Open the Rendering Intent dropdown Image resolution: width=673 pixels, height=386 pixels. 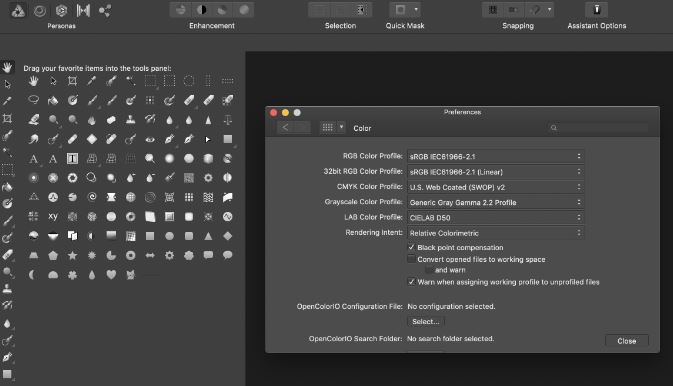[495, 233]
